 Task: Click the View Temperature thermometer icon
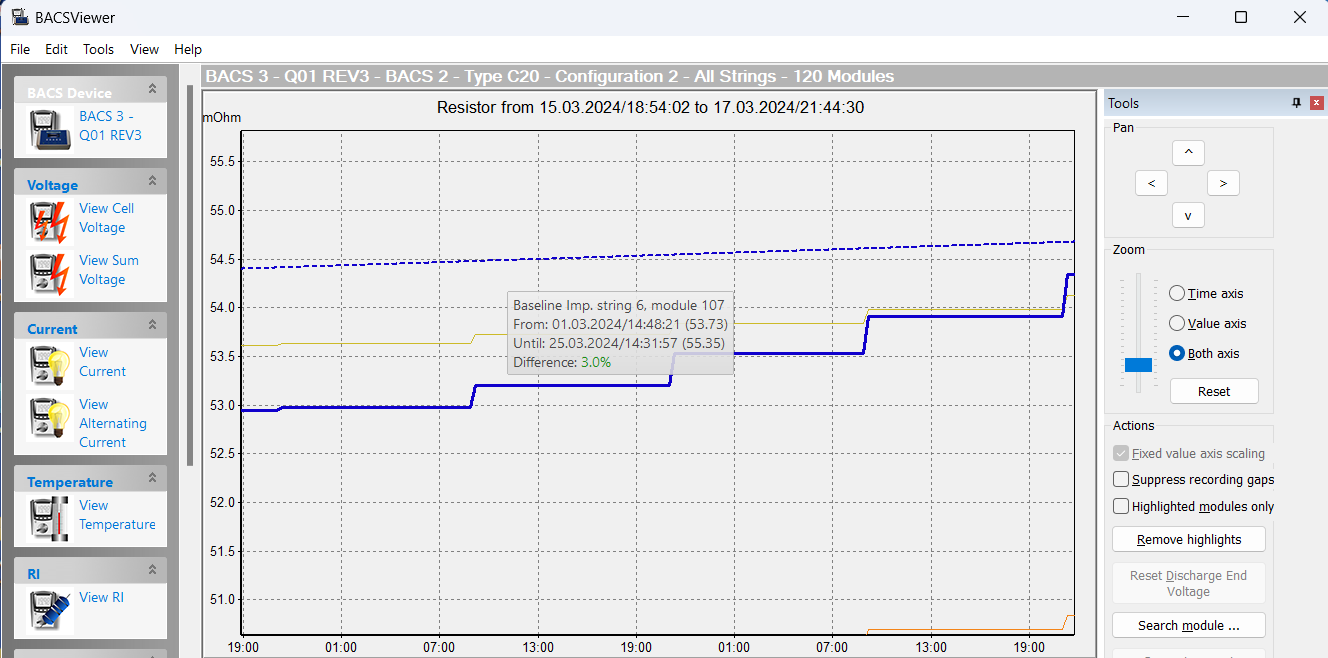49,517
